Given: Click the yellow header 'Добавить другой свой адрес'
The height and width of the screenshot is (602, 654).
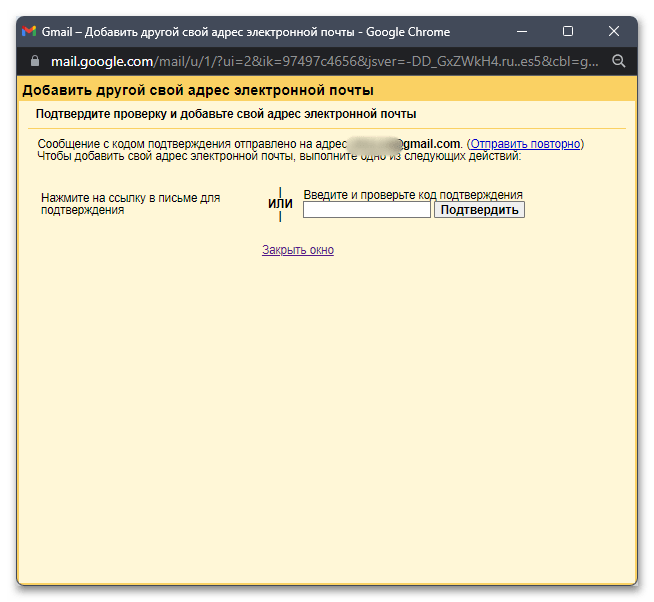Looking at the screenshot, I should tap(198, 91).
